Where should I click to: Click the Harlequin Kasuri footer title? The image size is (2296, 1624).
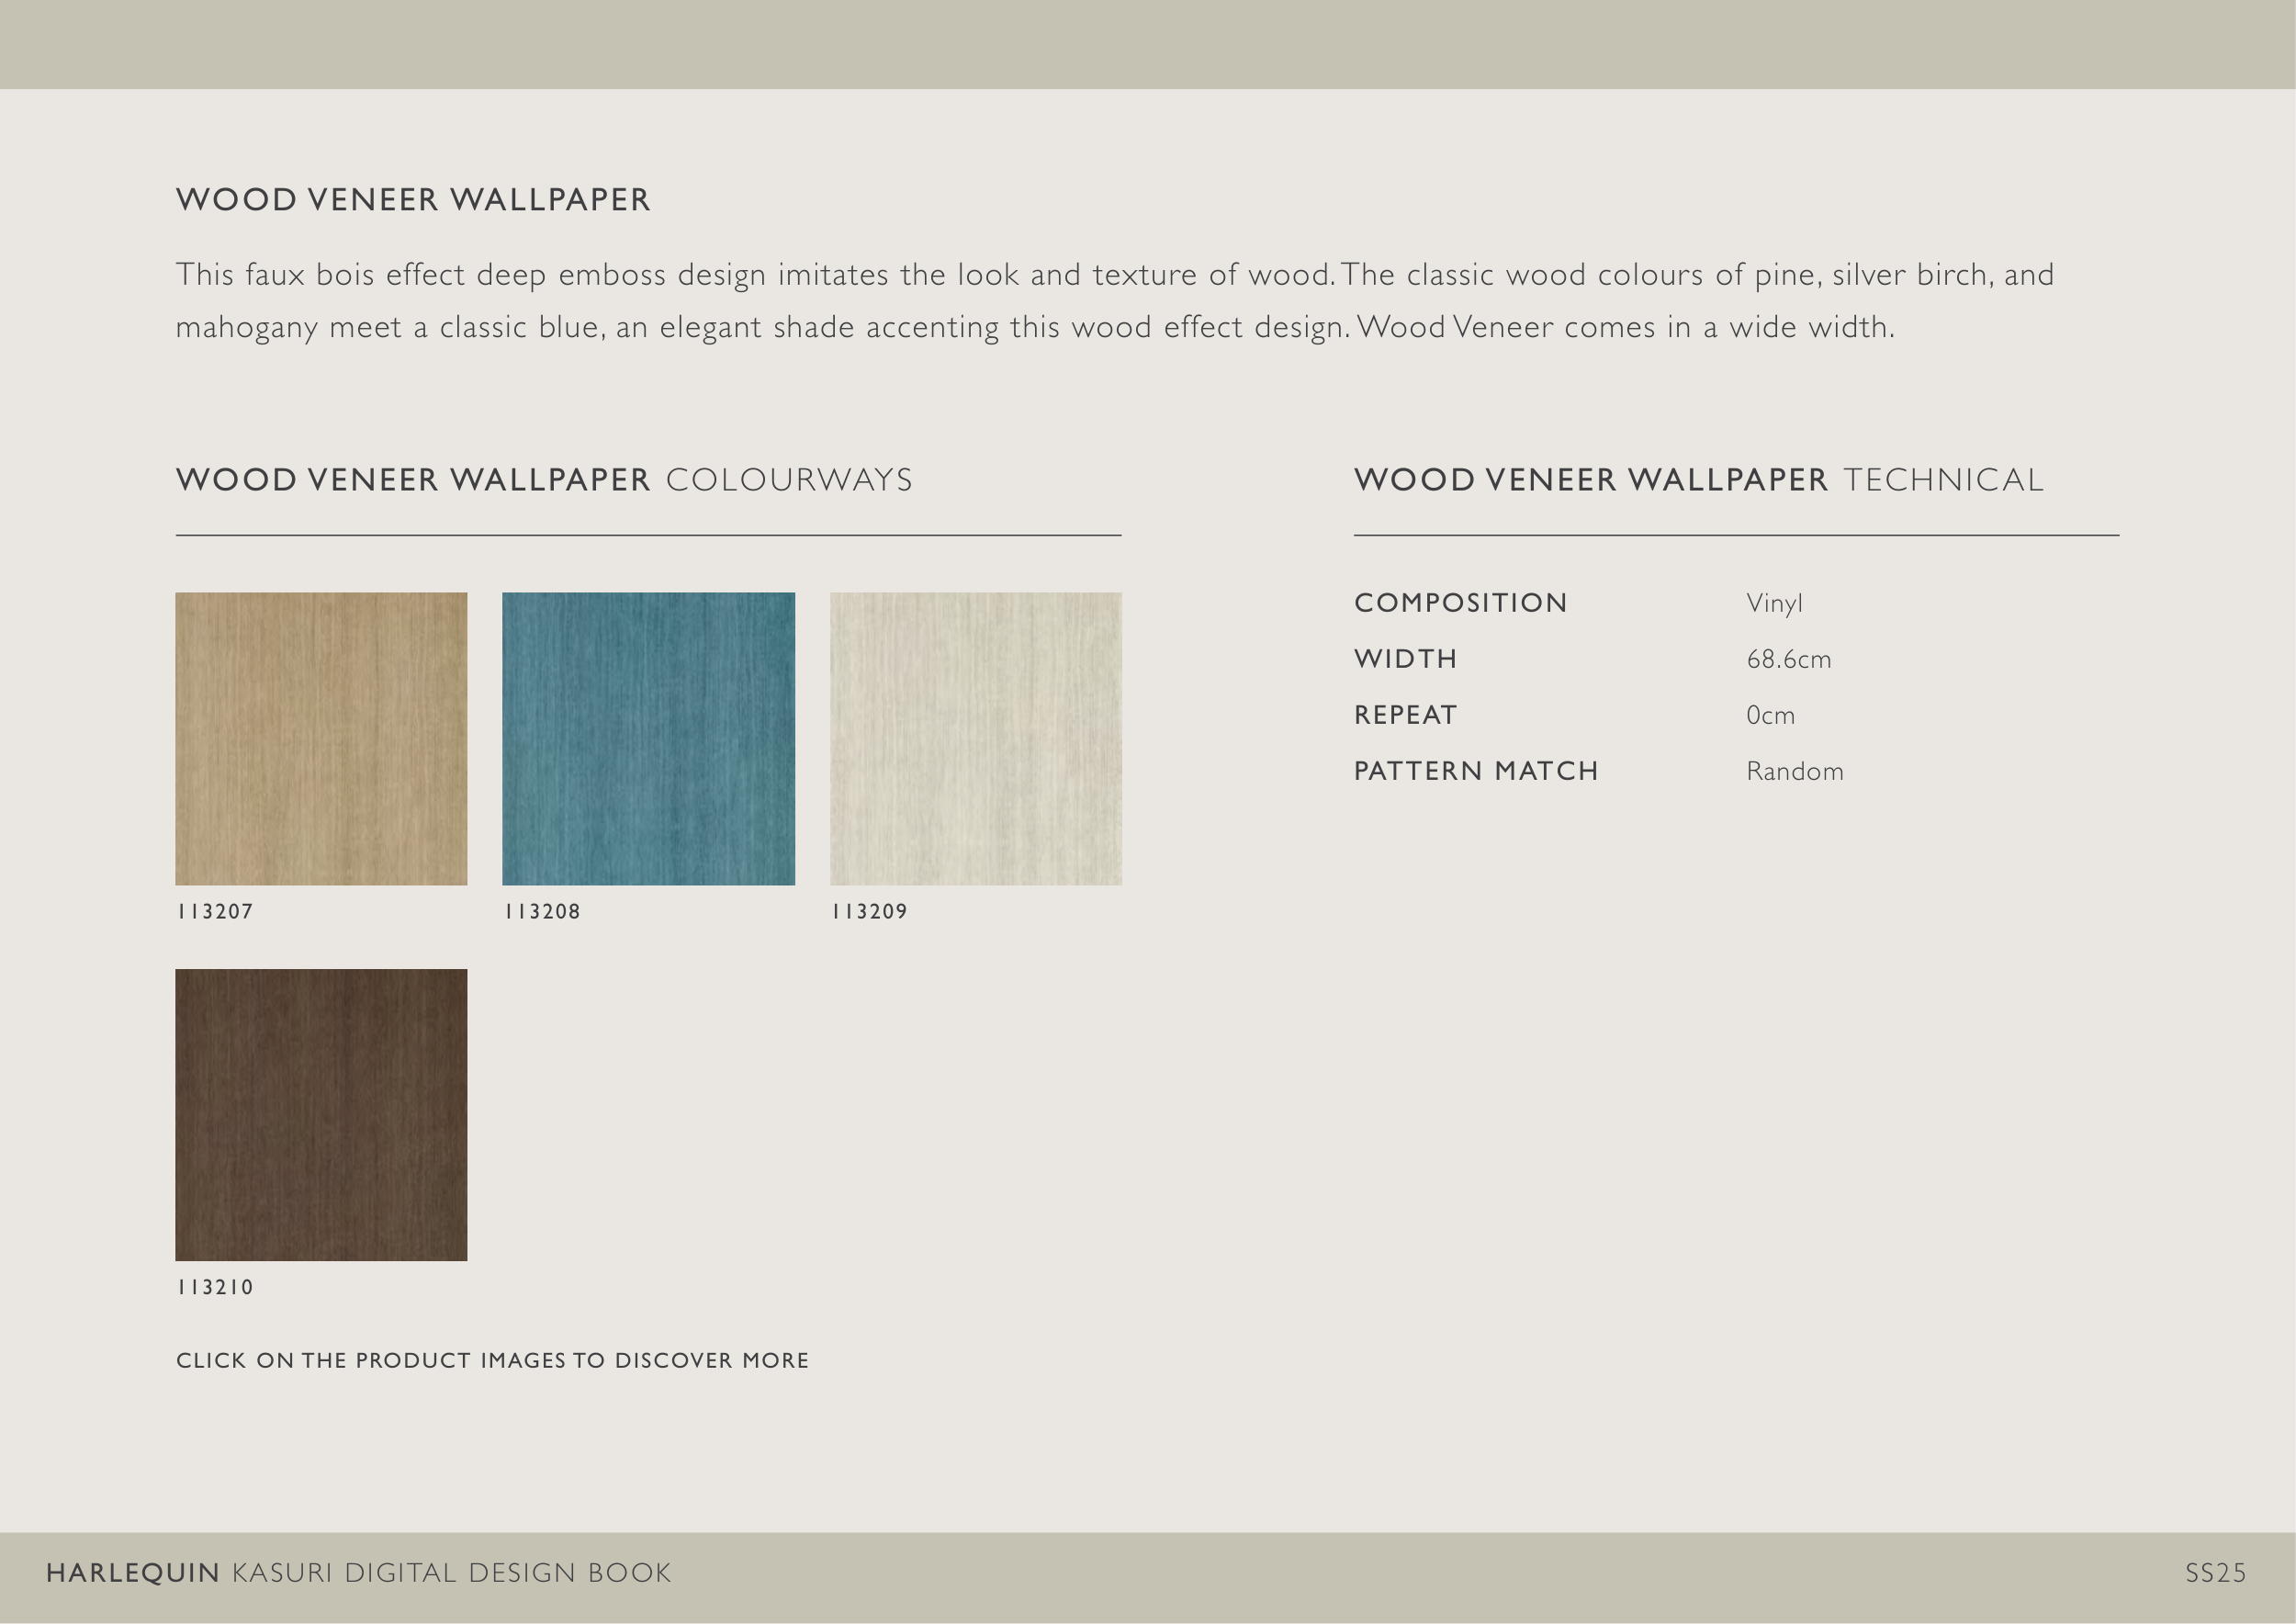(358, 1573)
